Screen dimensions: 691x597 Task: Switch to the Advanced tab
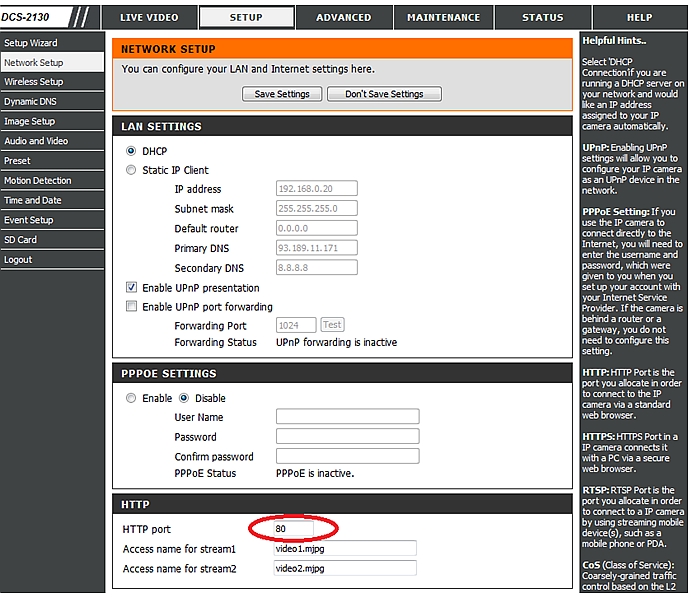343,17
